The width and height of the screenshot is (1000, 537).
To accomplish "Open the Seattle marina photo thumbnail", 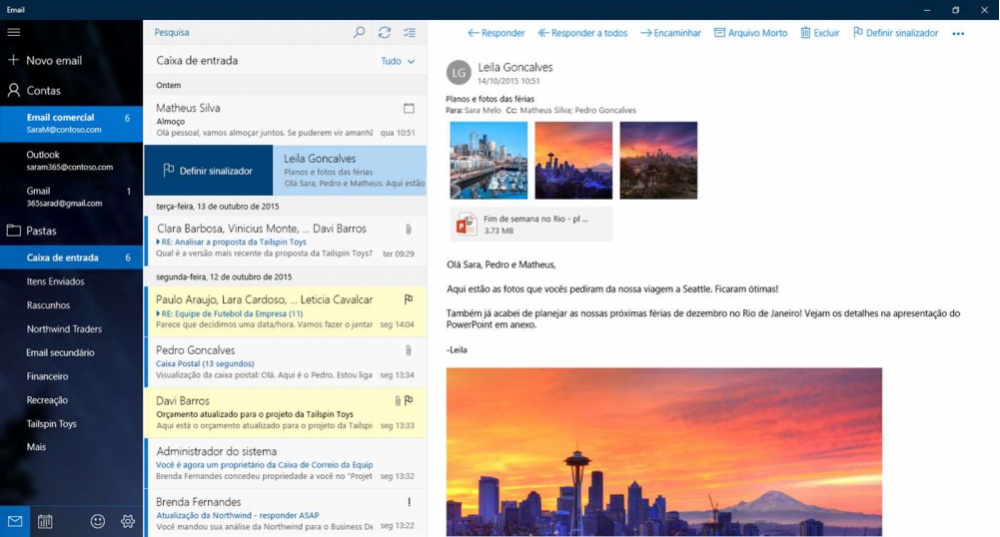I will (x=489, y=160).
